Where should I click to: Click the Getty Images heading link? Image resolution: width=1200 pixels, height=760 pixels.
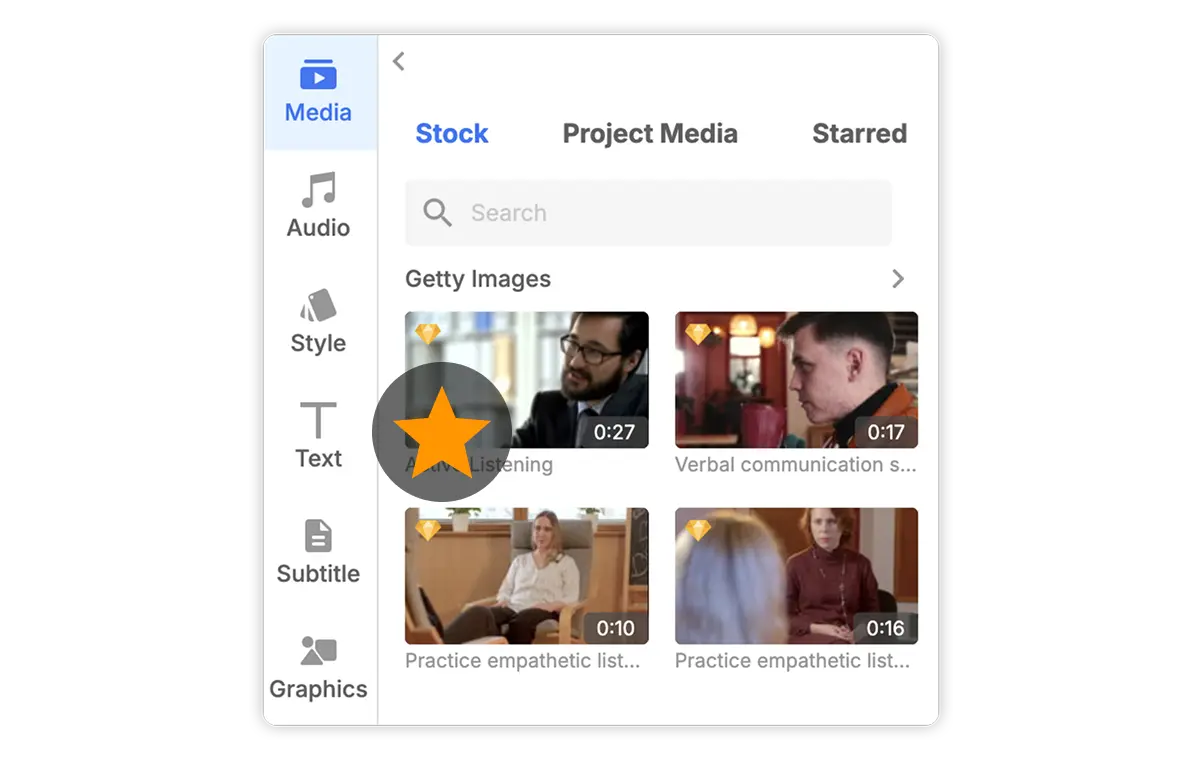(x=477, y=279)
